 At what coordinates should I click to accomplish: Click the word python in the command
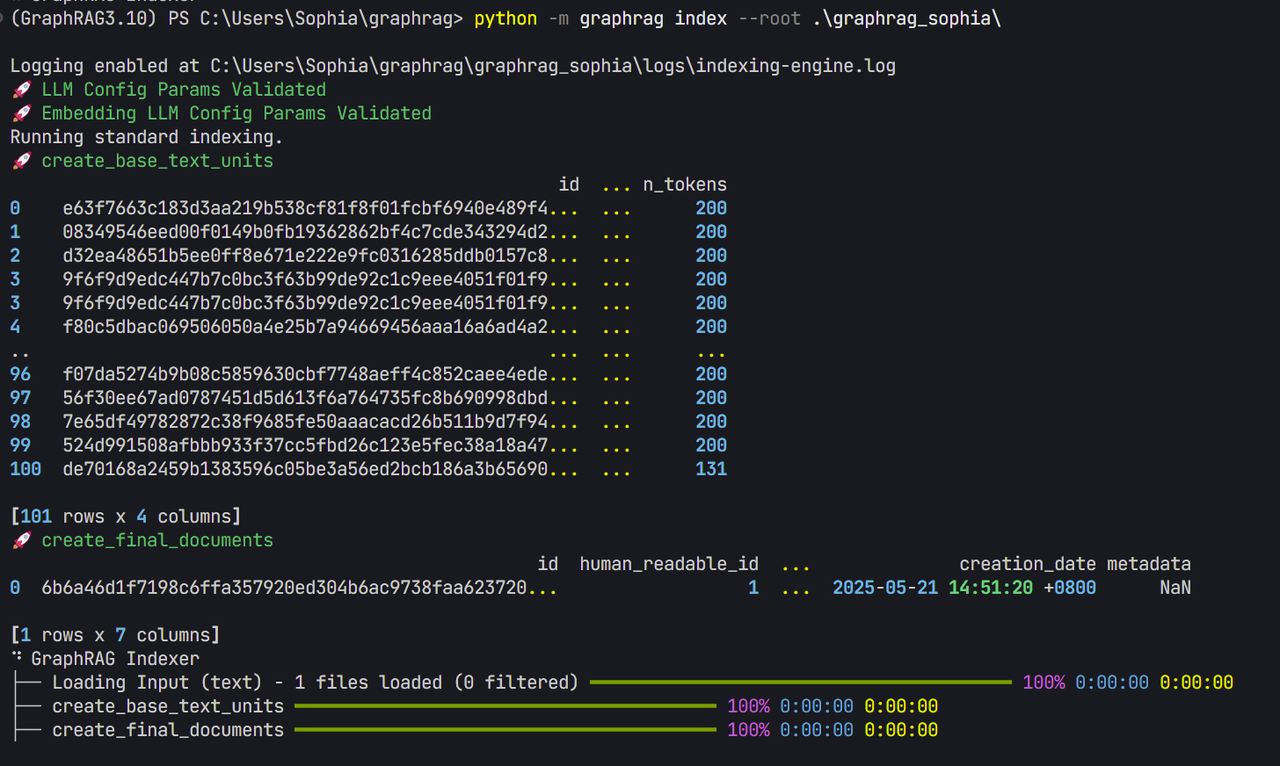click(x=506, y=19)
